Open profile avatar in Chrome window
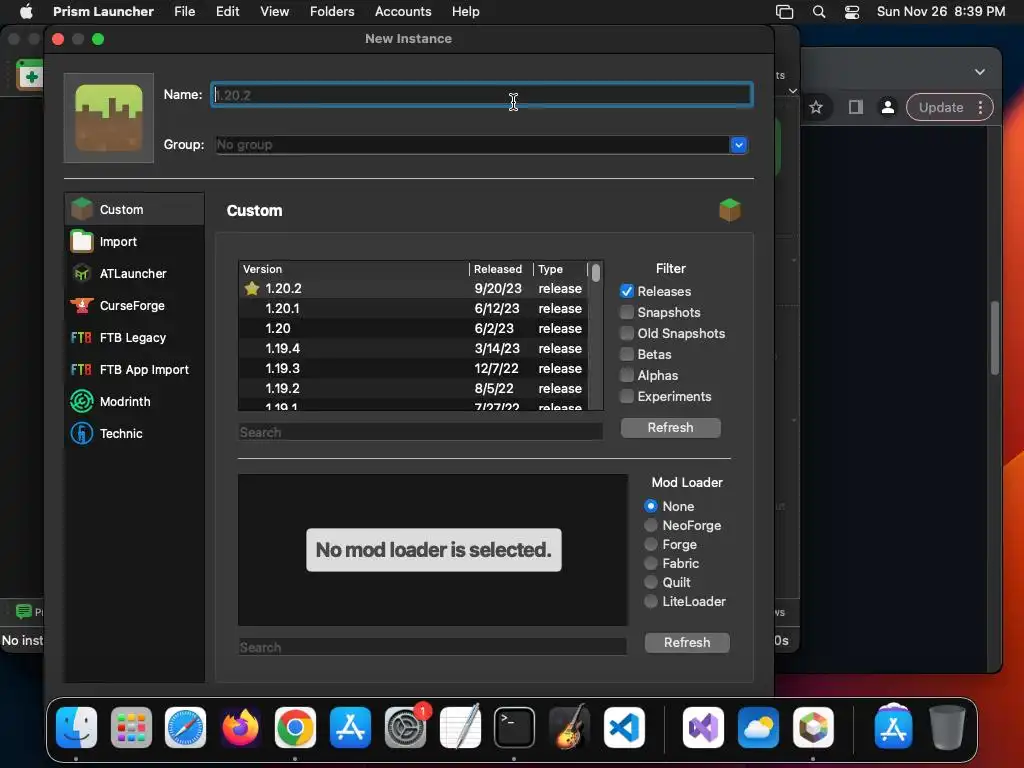Image resolution: width=1024 pixels, height=768 pixels. click(888, 107)
